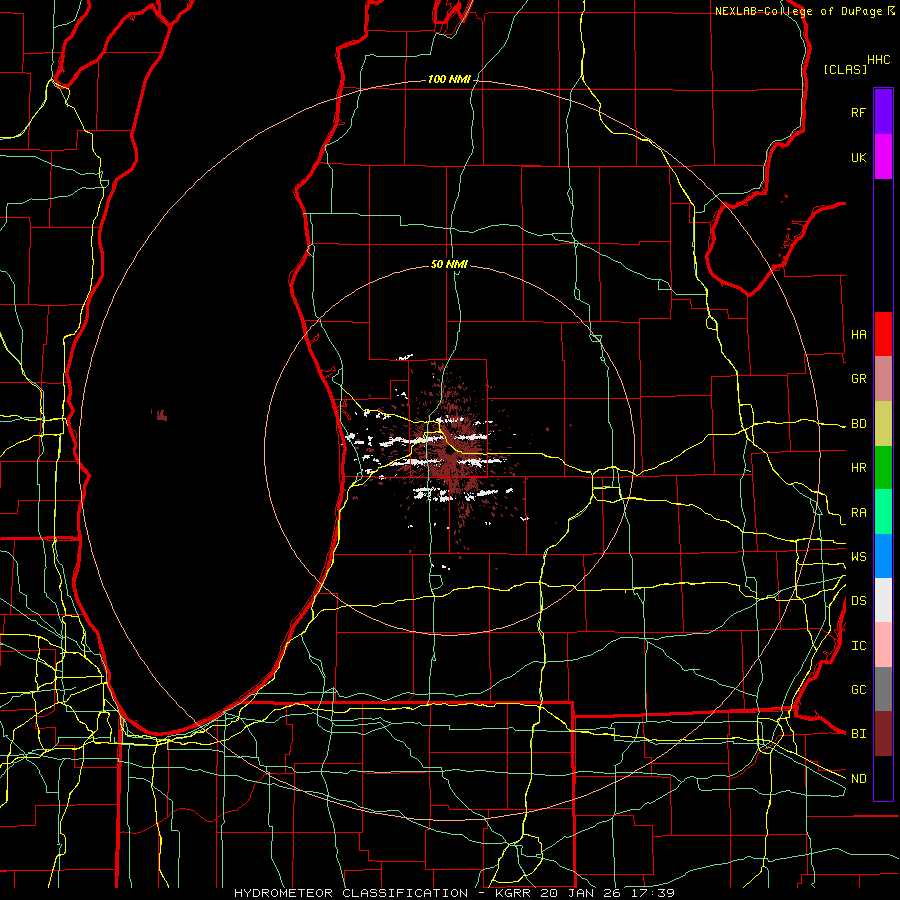
Task: Click the [CLAS] units label
Action: tap(845, 69)
